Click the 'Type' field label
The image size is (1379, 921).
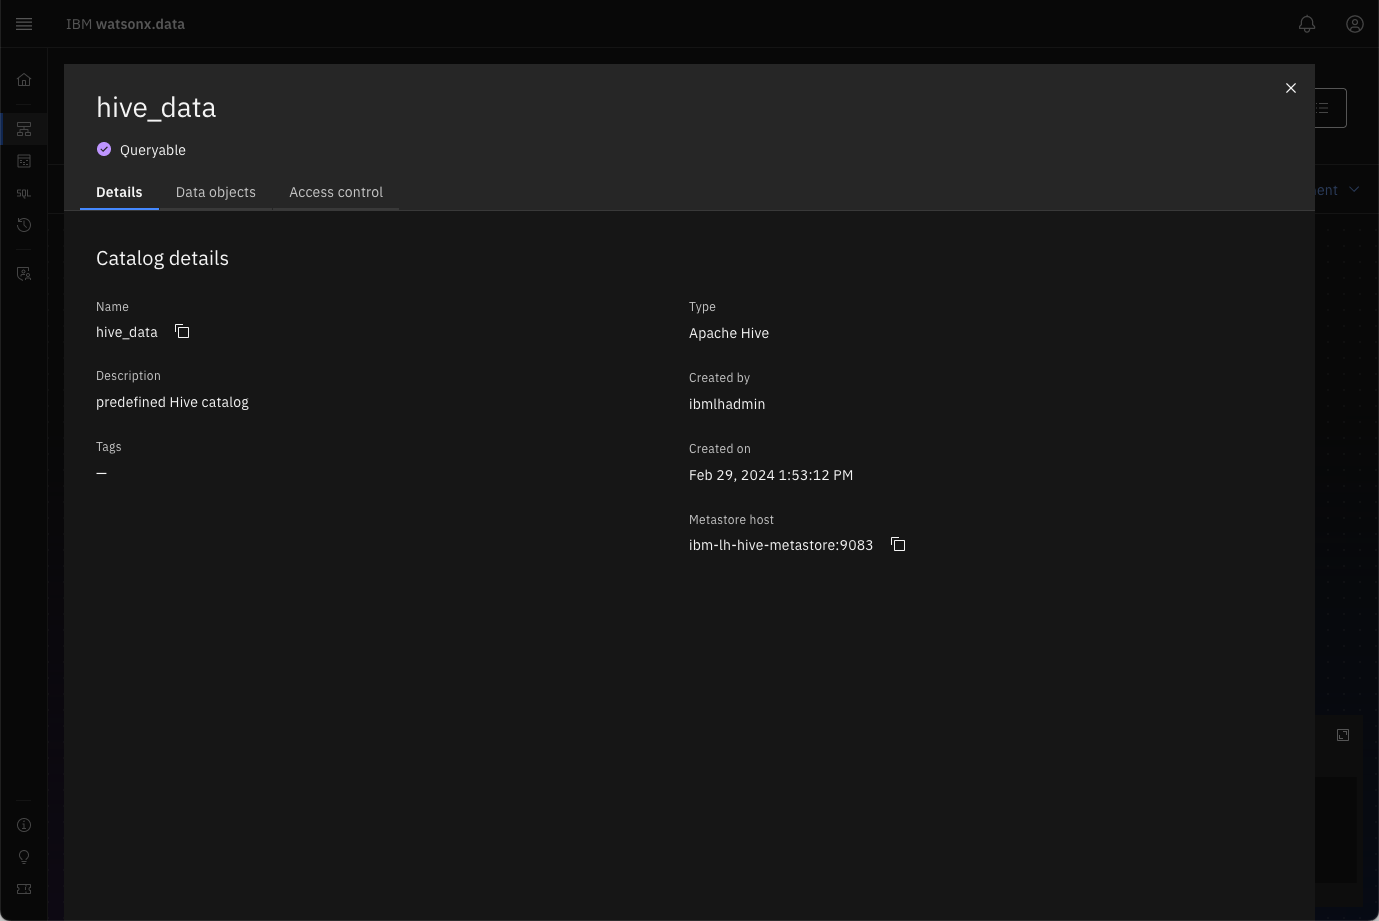tap(702, 306)
